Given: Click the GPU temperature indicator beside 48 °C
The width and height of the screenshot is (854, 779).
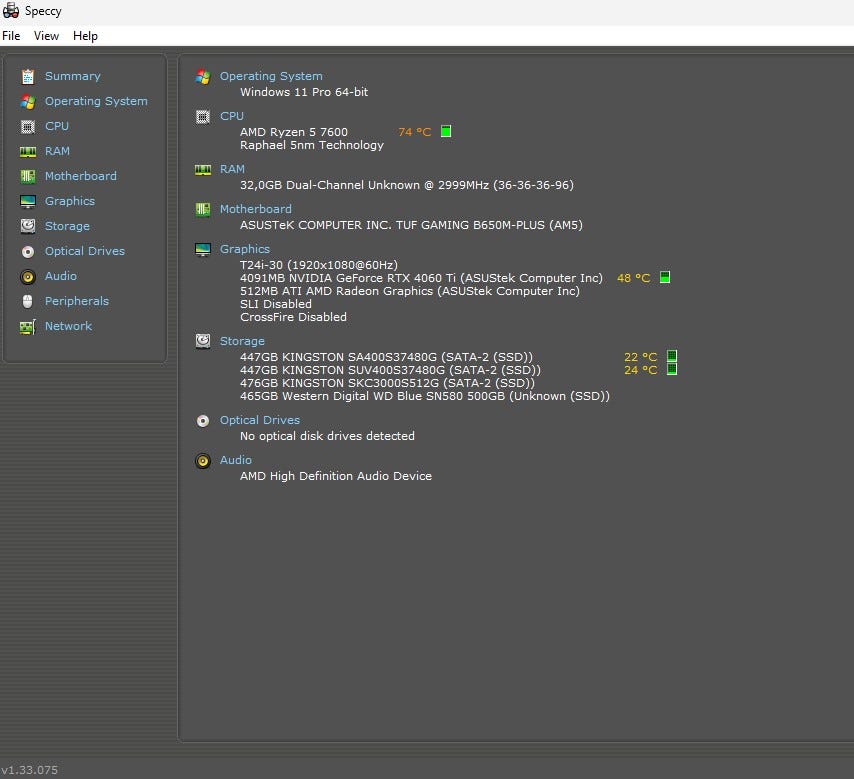Looking at the screenshot, I should [x=665, y=277].
